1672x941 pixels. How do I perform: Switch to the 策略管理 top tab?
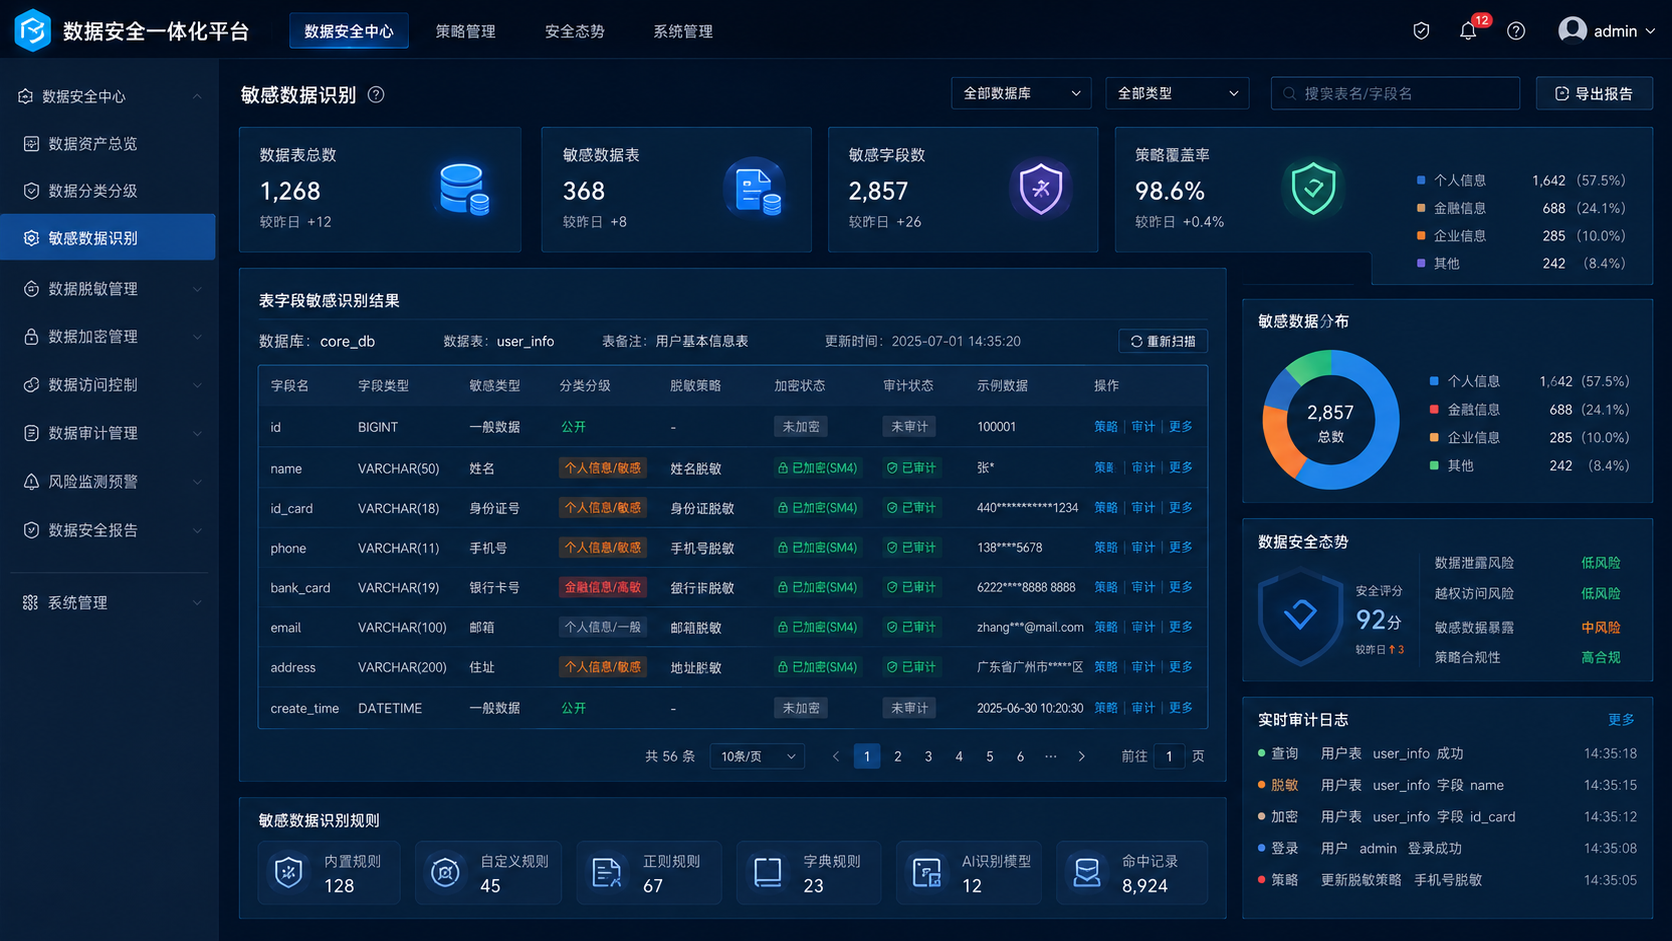tap(465, 31)
